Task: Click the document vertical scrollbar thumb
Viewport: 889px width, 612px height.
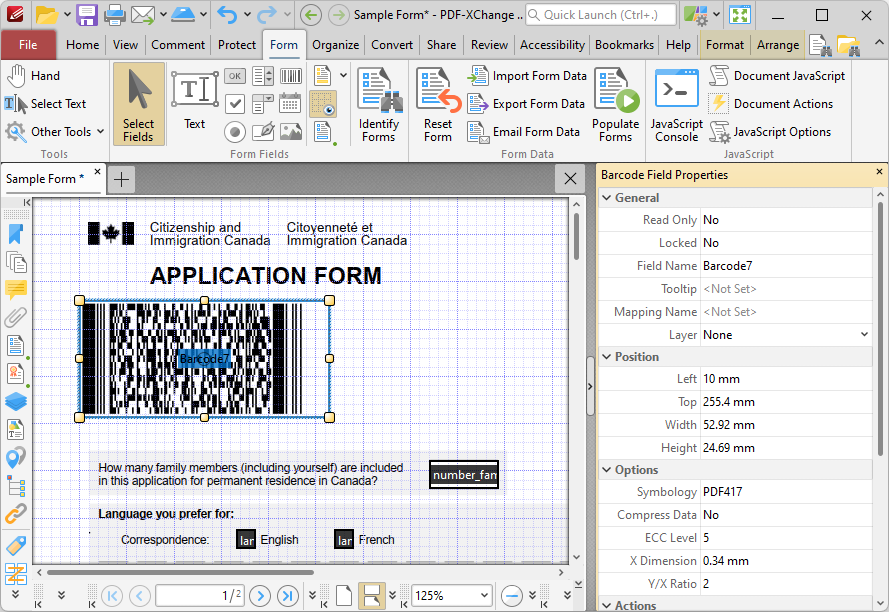Action: pos(577,236)
